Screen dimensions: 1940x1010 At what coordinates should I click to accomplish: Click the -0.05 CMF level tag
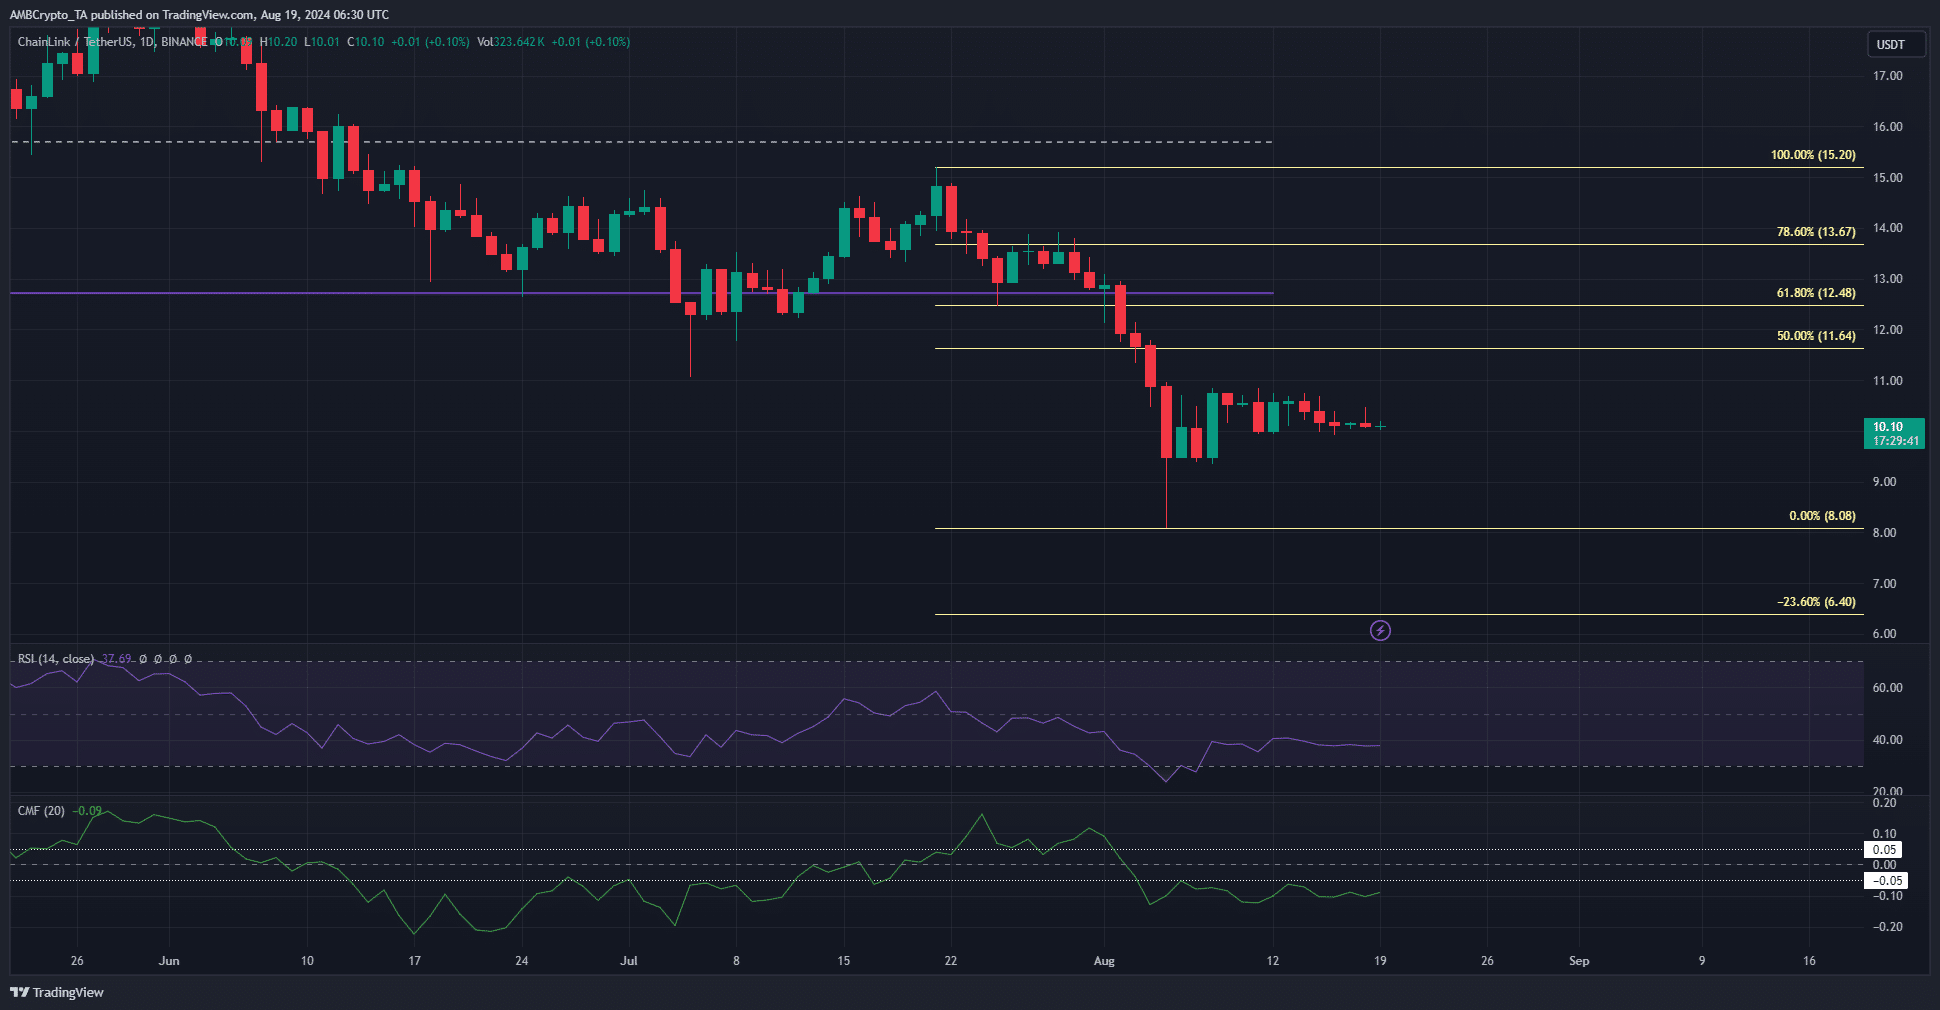point(1885,881)
